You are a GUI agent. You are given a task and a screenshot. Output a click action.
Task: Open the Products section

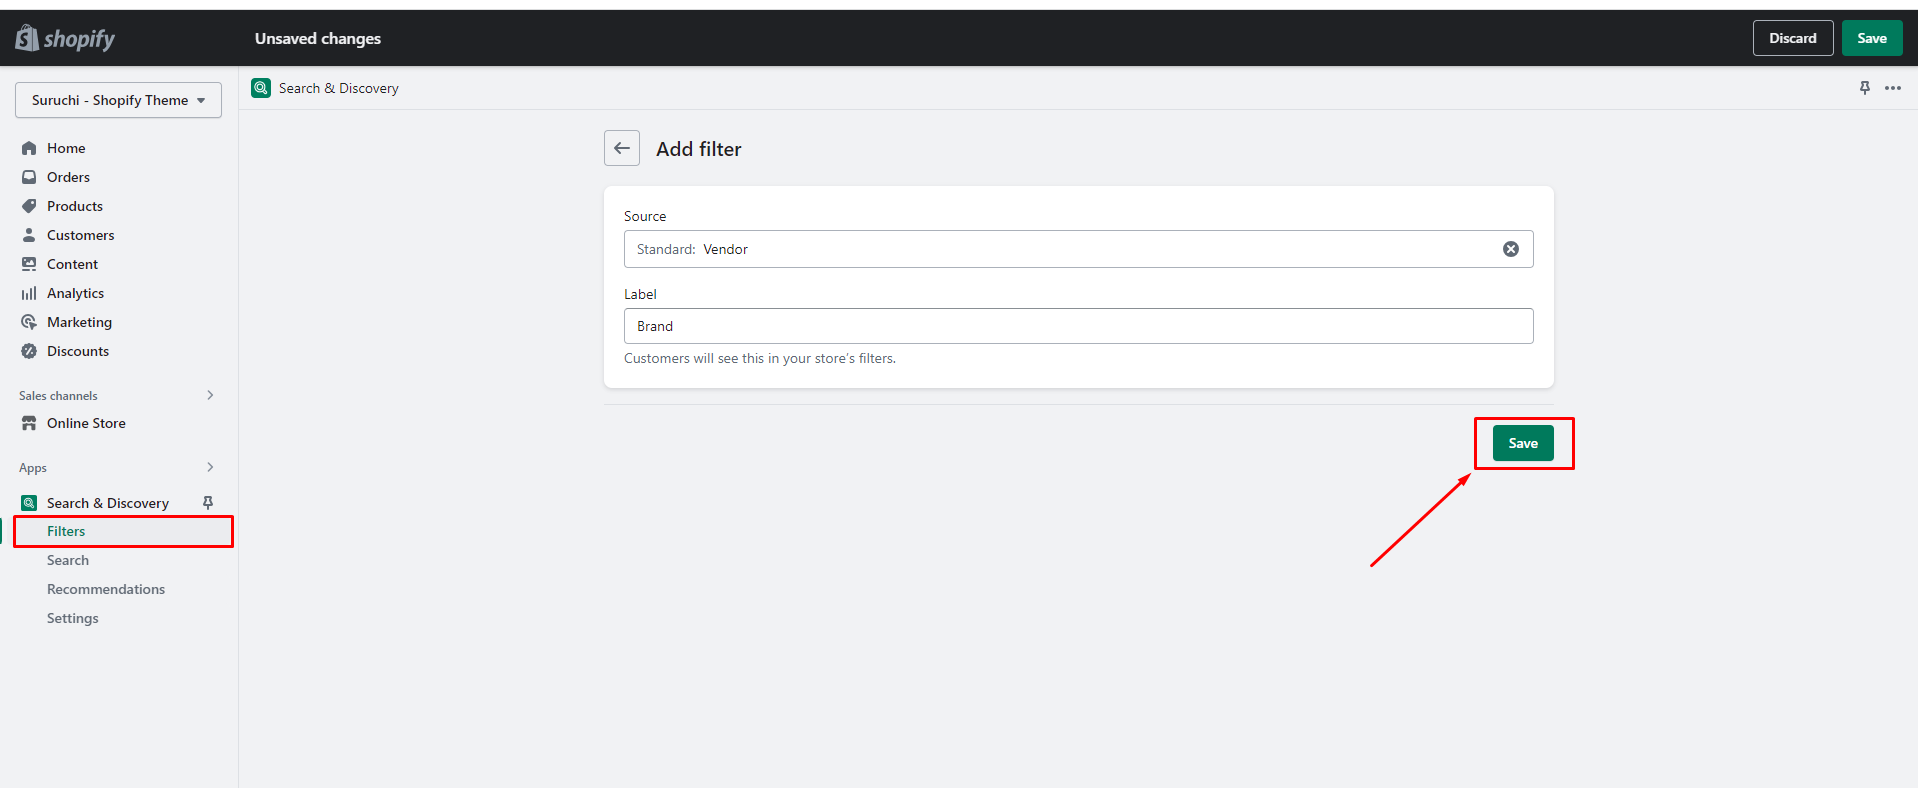pyautogui.click(x=75, y=206)
